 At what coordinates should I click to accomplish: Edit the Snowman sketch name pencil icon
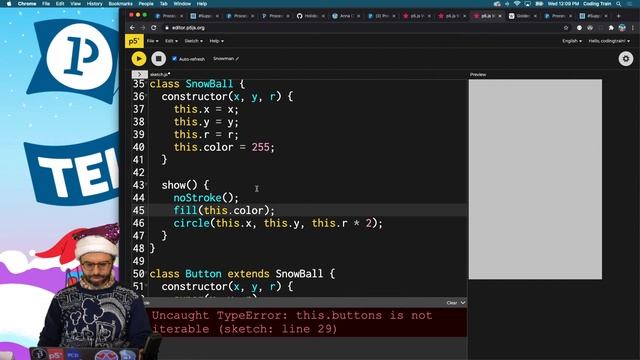237,59
